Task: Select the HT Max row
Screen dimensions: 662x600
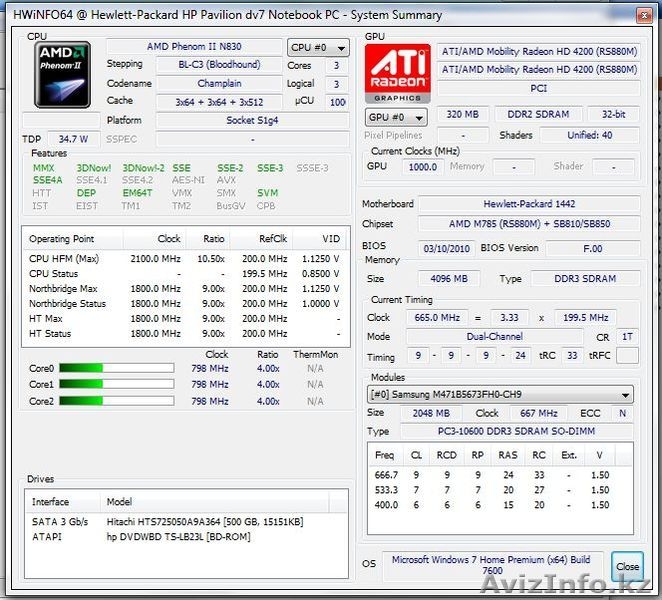Action: 185,319
